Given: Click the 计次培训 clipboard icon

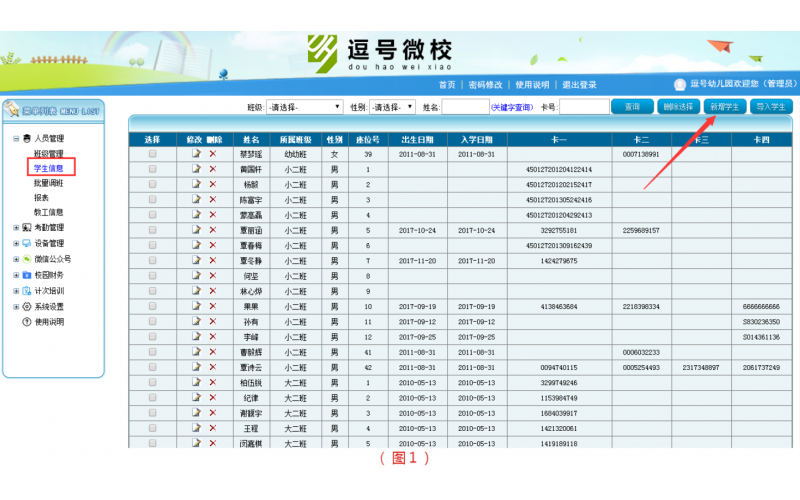Looking at the screenshot, I should [27, 291].
